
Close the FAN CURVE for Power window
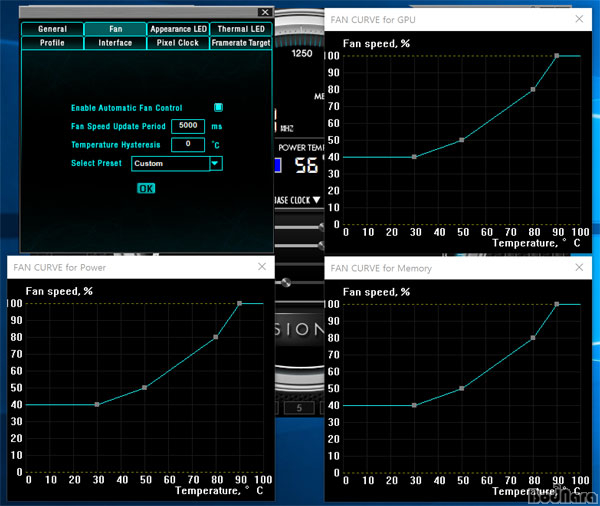tap(262, 267)
